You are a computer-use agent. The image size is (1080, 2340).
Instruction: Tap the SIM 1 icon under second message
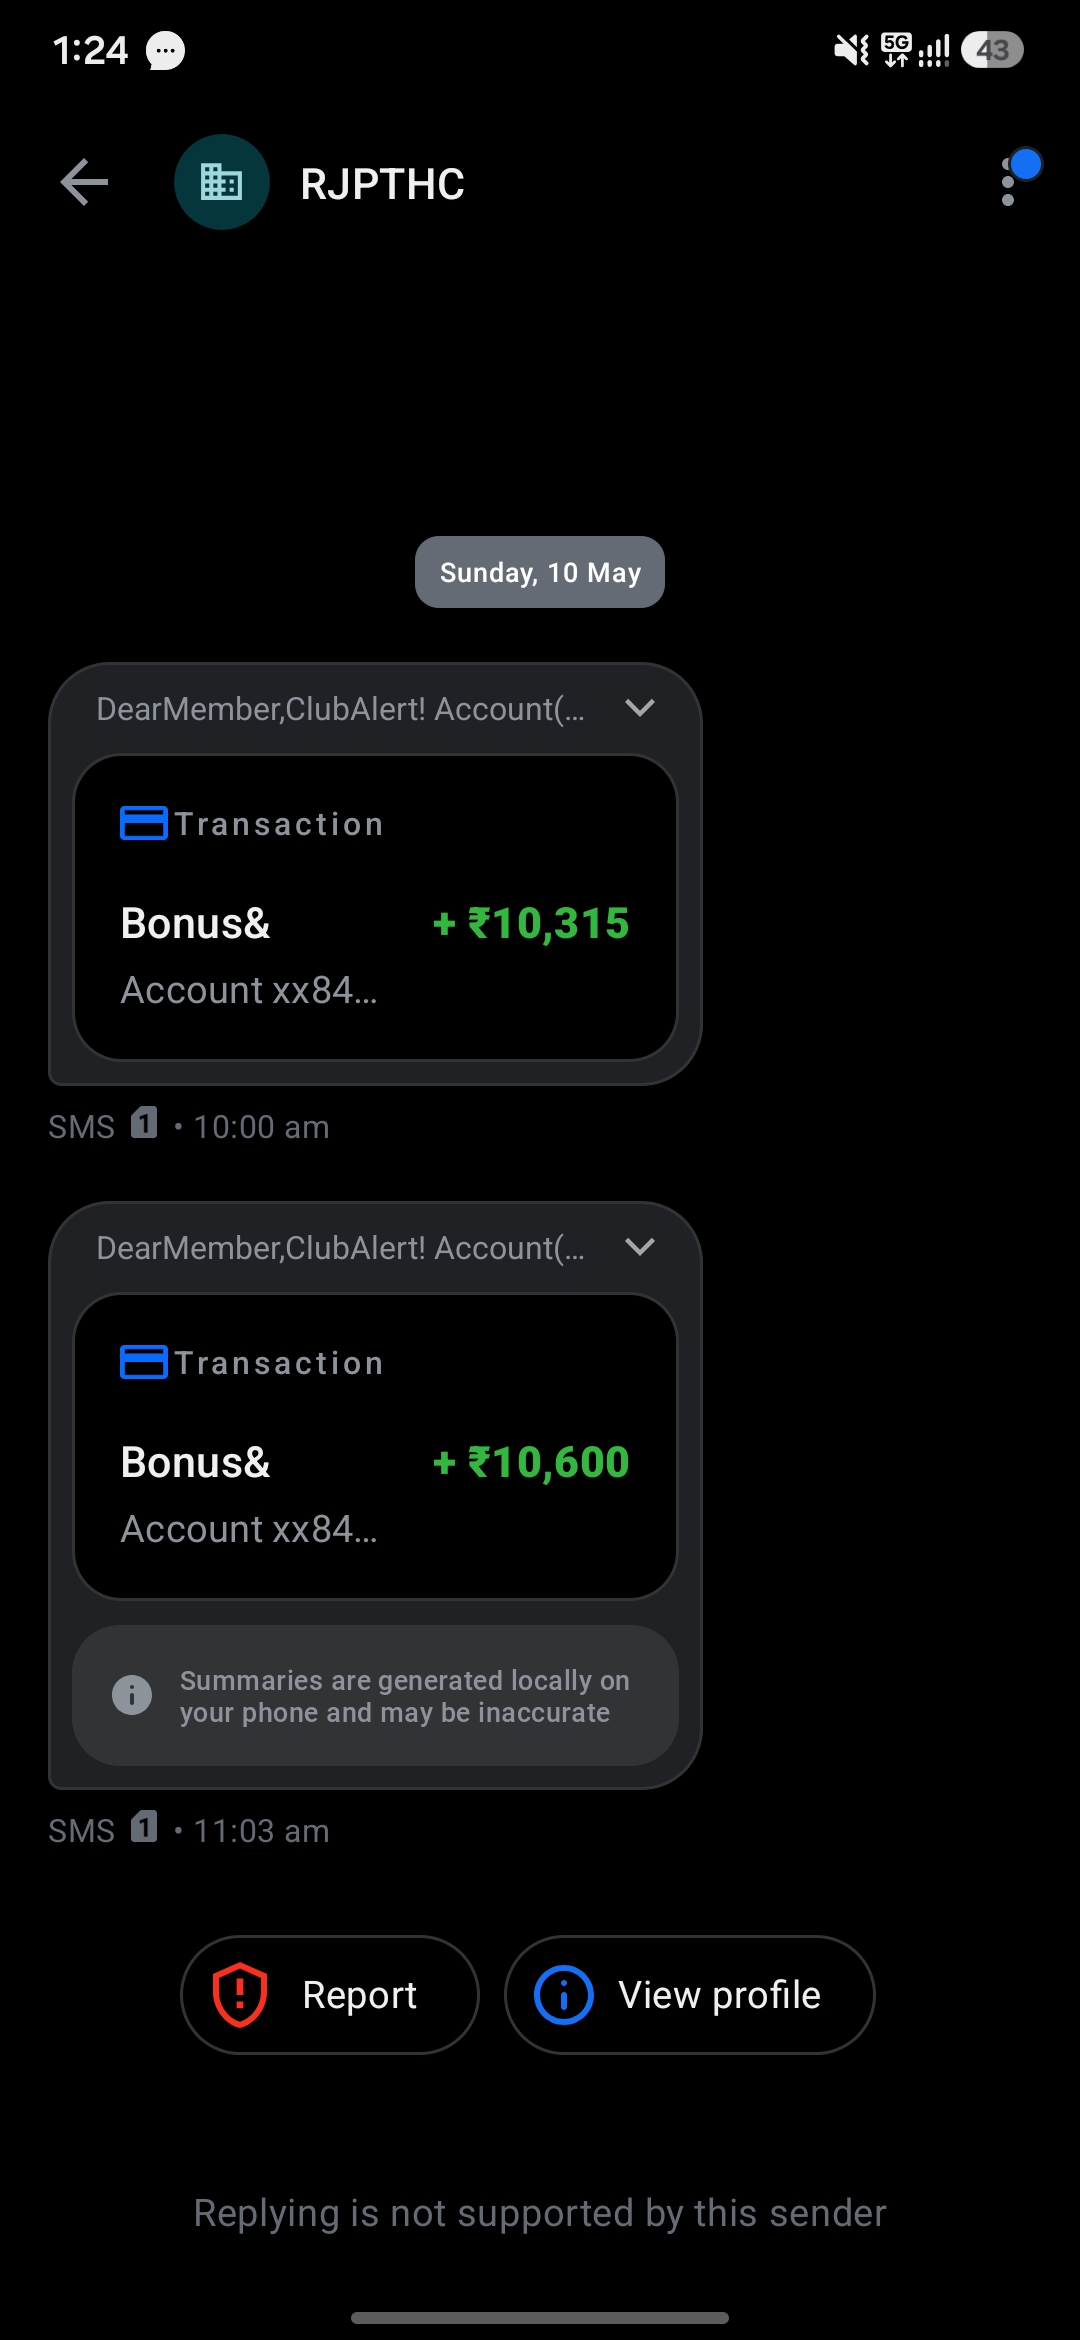click(x=144, y=1827)
